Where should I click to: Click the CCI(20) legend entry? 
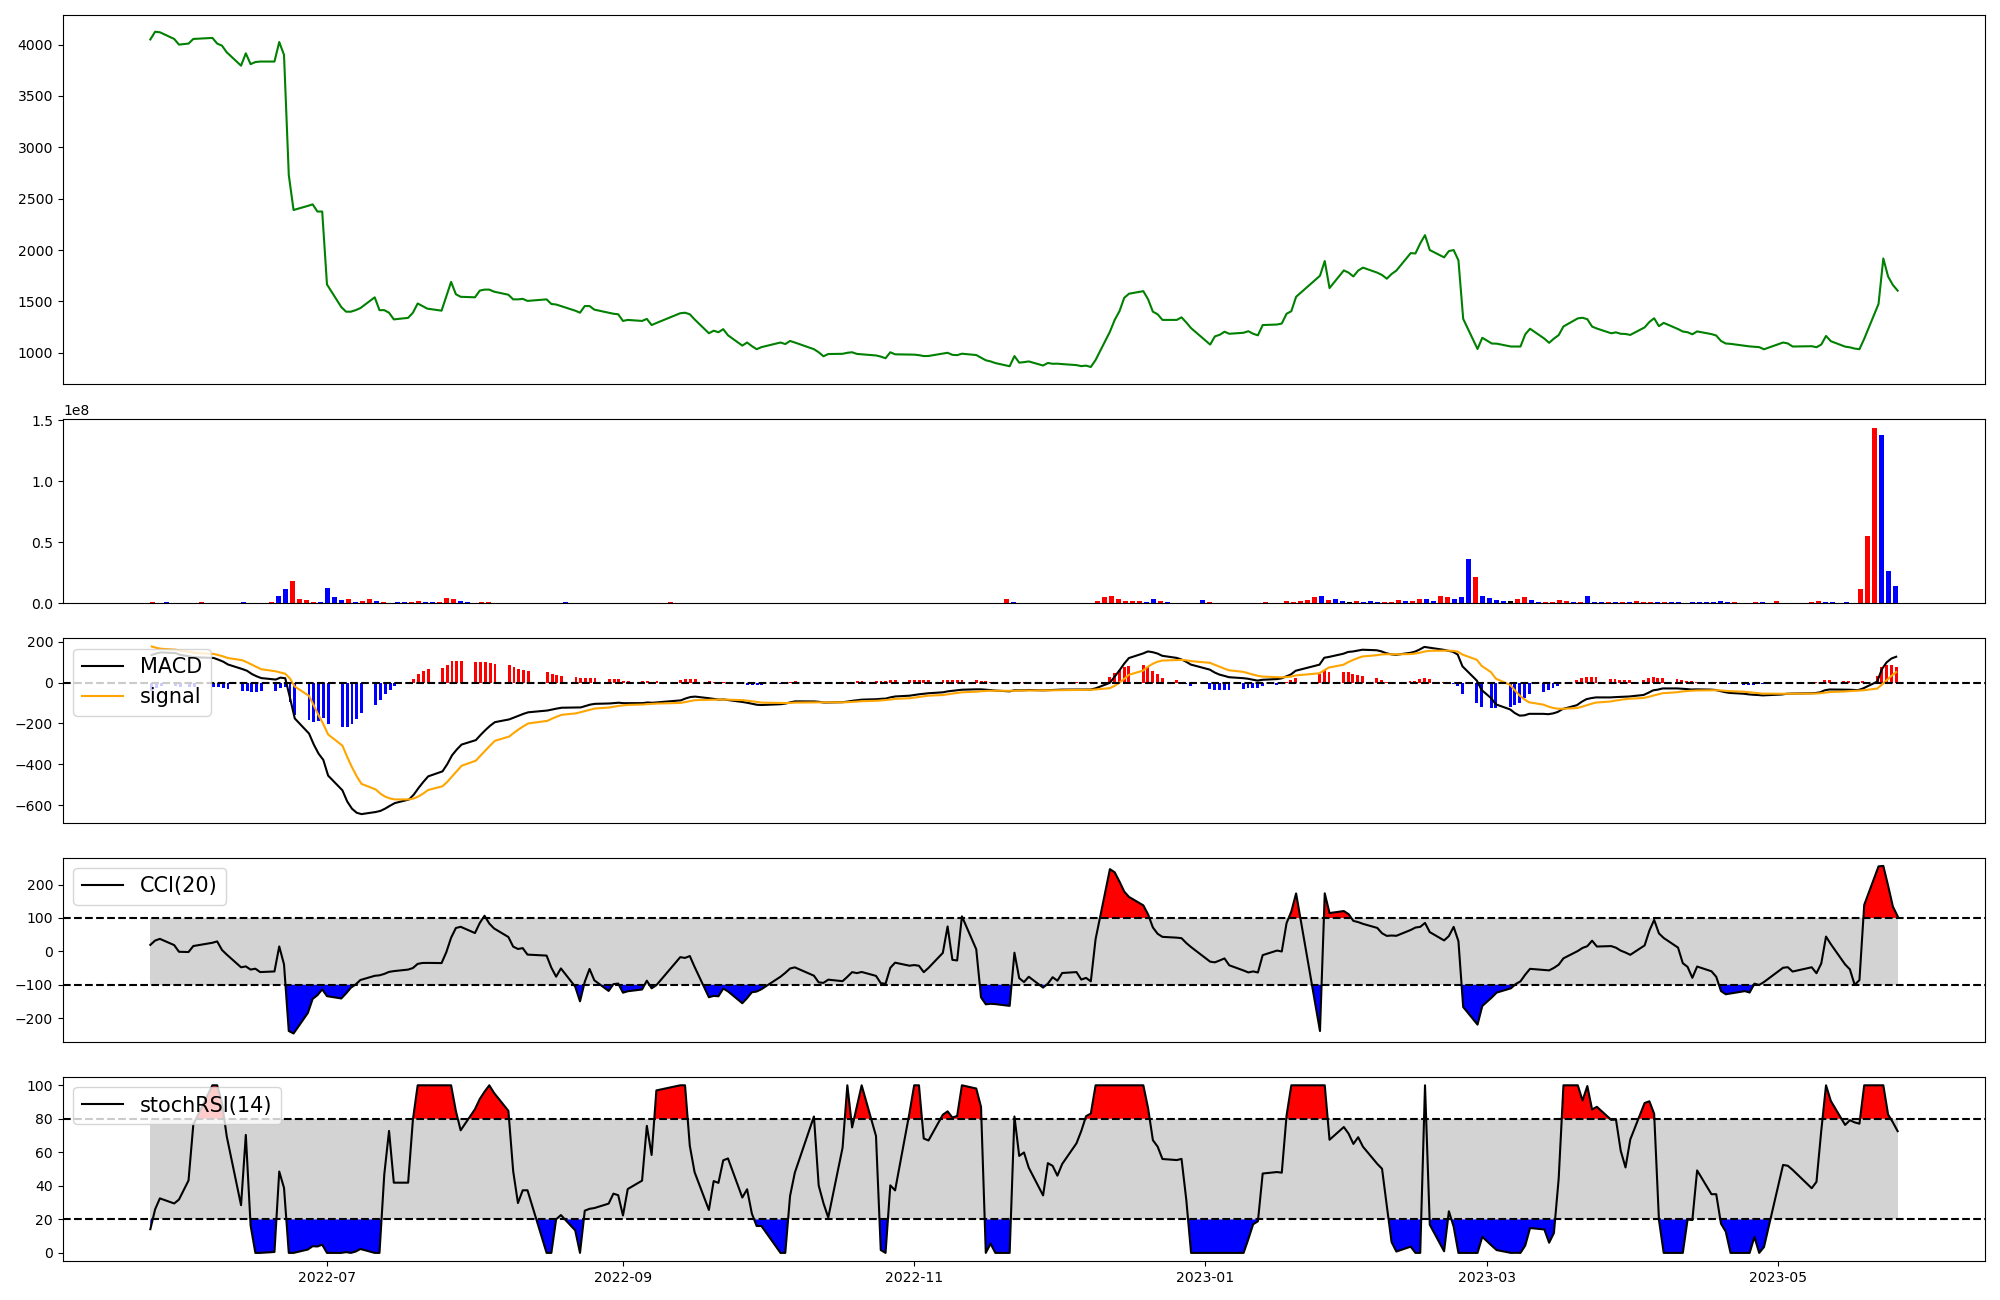pyautogui.click(x=177, y=885)
